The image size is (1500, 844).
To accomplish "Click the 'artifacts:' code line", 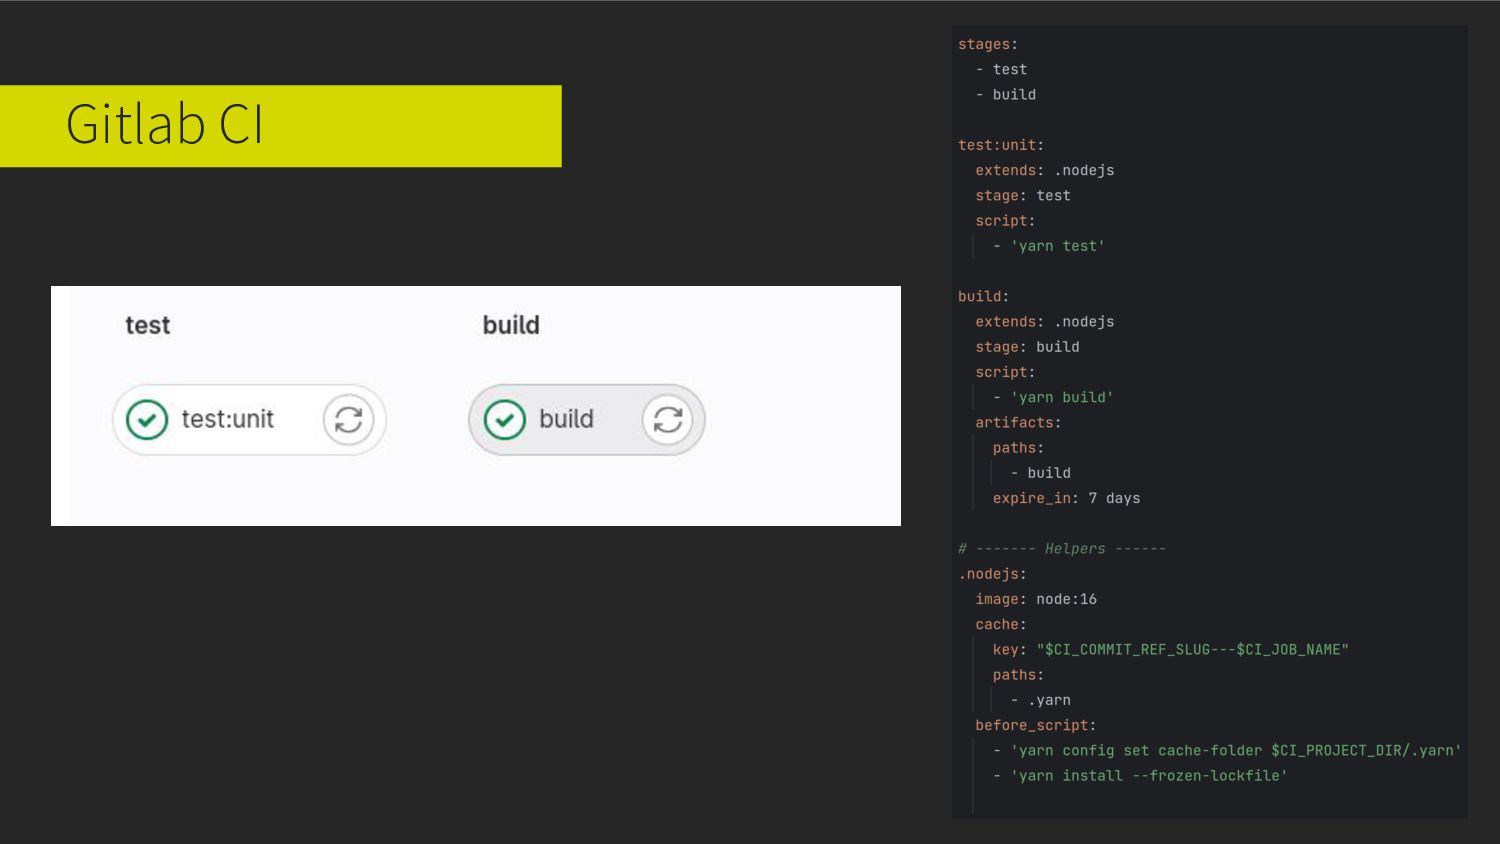I will 1018,422.
